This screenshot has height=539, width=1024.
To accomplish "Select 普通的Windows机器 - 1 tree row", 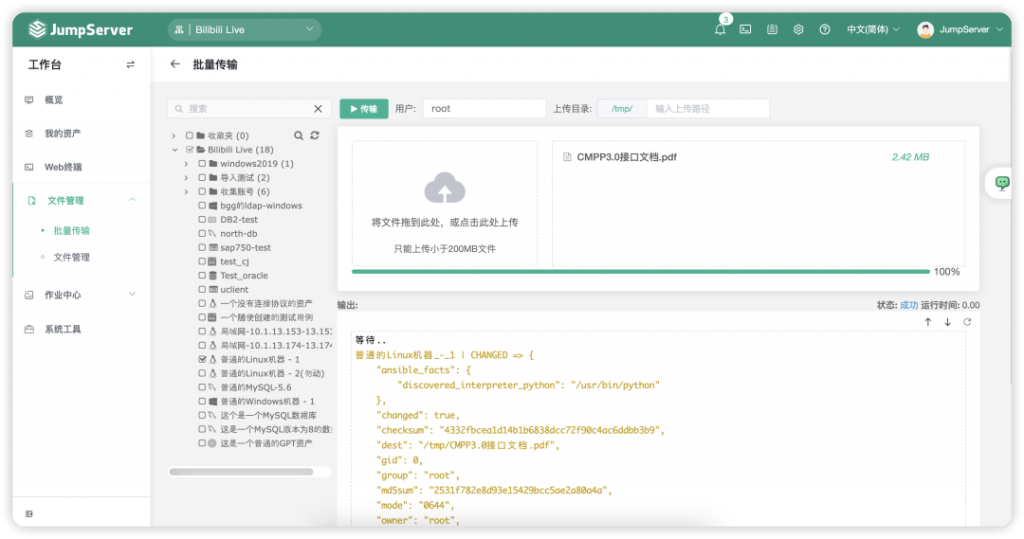I will pyautogui.click(x=266, y=401).
